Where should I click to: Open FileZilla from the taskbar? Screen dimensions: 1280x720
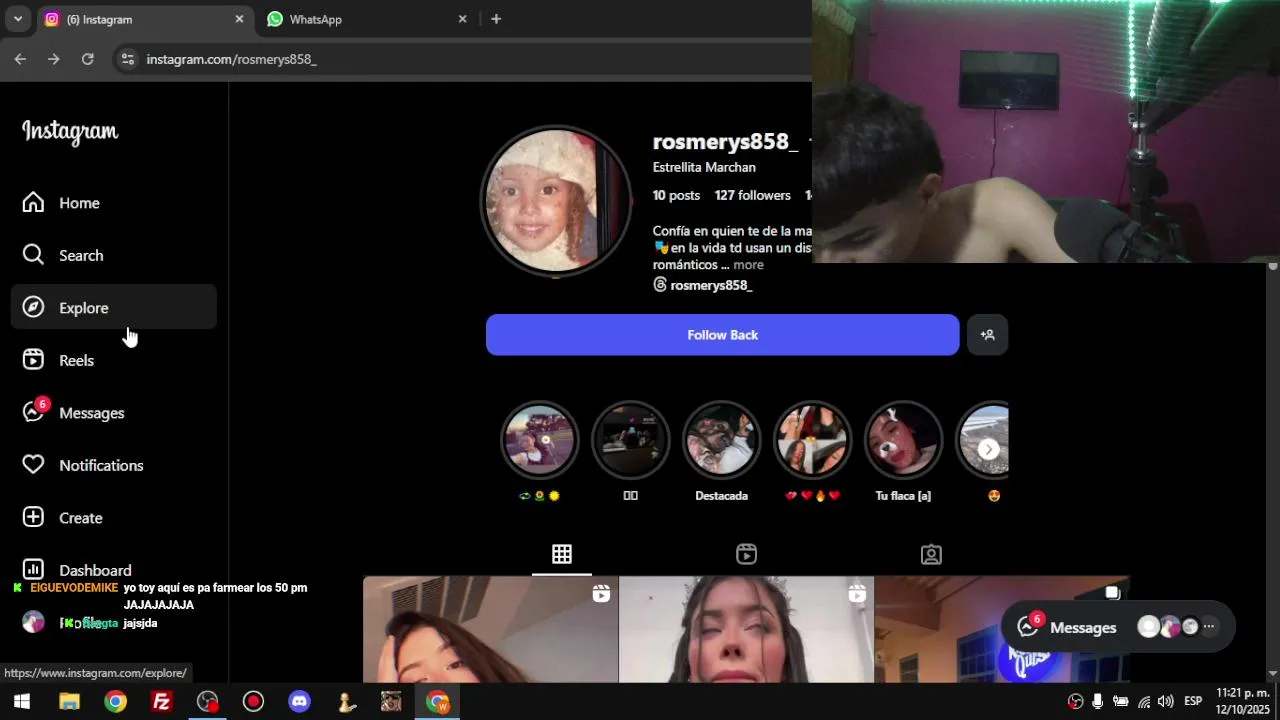click(161, 702)
